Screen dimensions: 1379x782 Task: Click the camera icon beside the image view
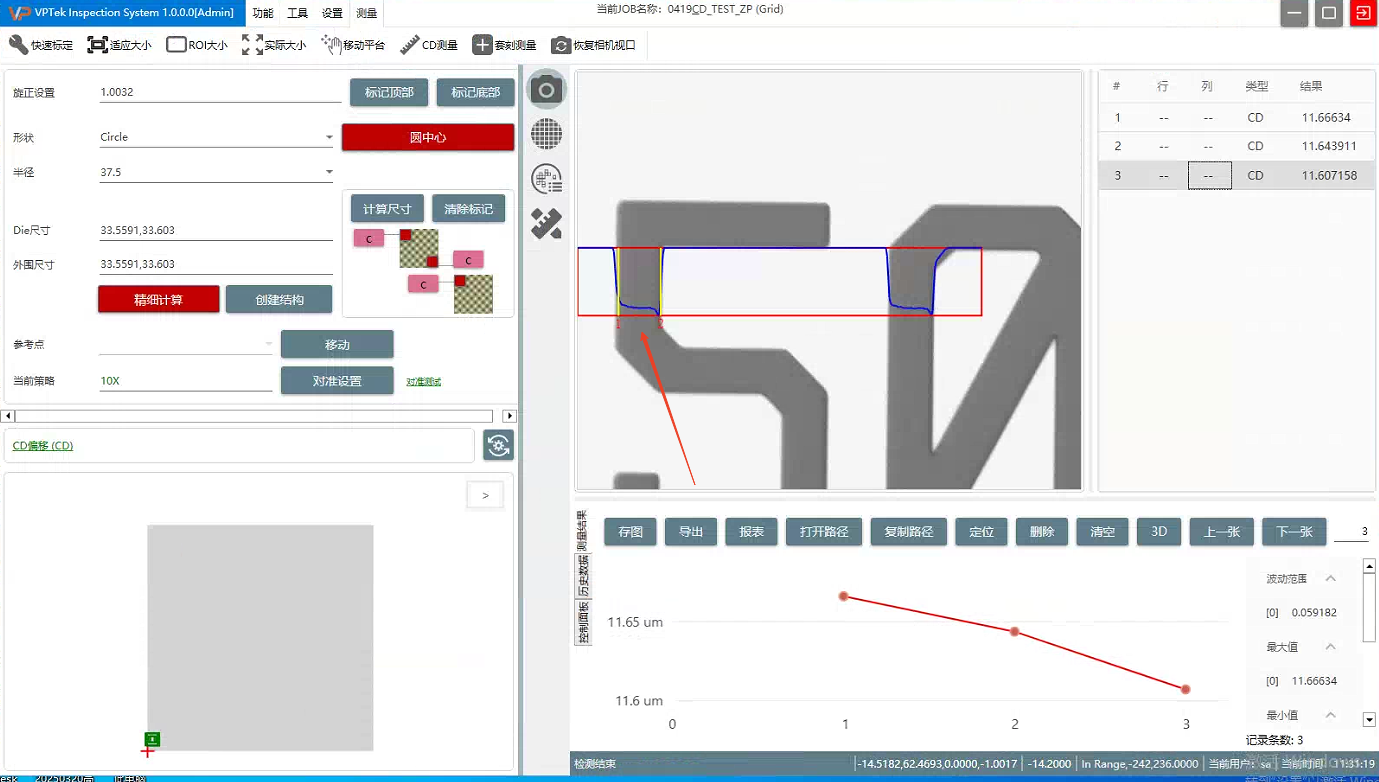[x=546, y=90]
